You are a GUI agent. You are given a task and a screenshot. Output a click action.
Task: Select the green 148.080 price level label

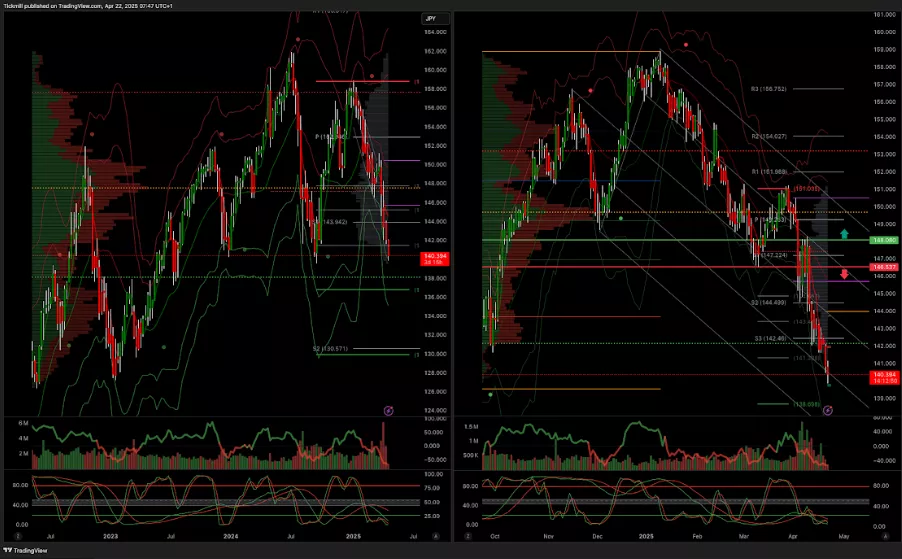coord(882,240)
